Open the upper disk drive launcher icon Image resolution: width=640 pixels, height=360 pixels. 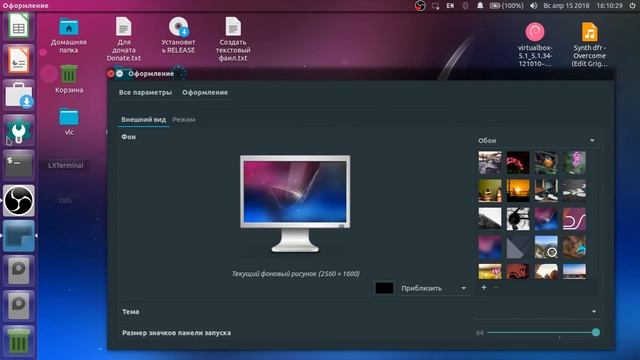pyautogui.click(x=19, y=270)
